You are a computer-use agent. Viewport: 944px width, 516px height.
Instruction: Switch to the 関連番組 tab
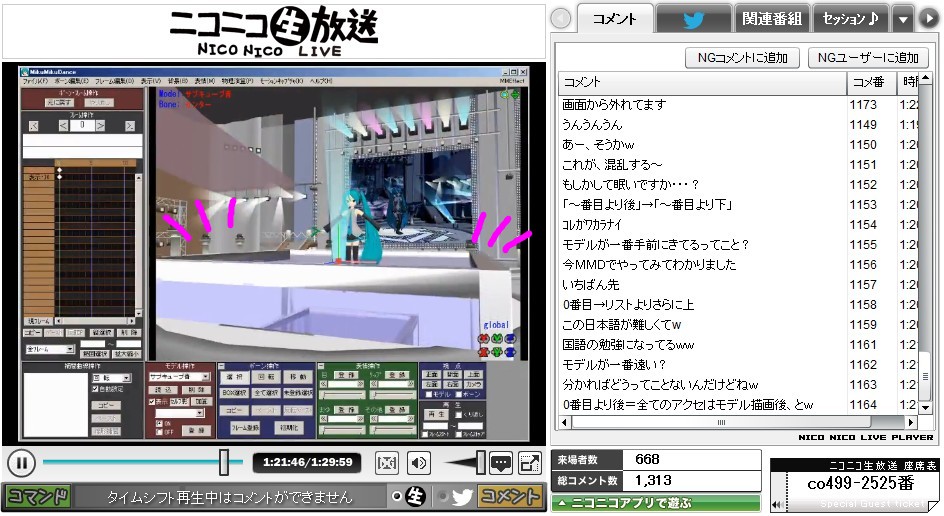pyautogui.click(x=772, y=19)
